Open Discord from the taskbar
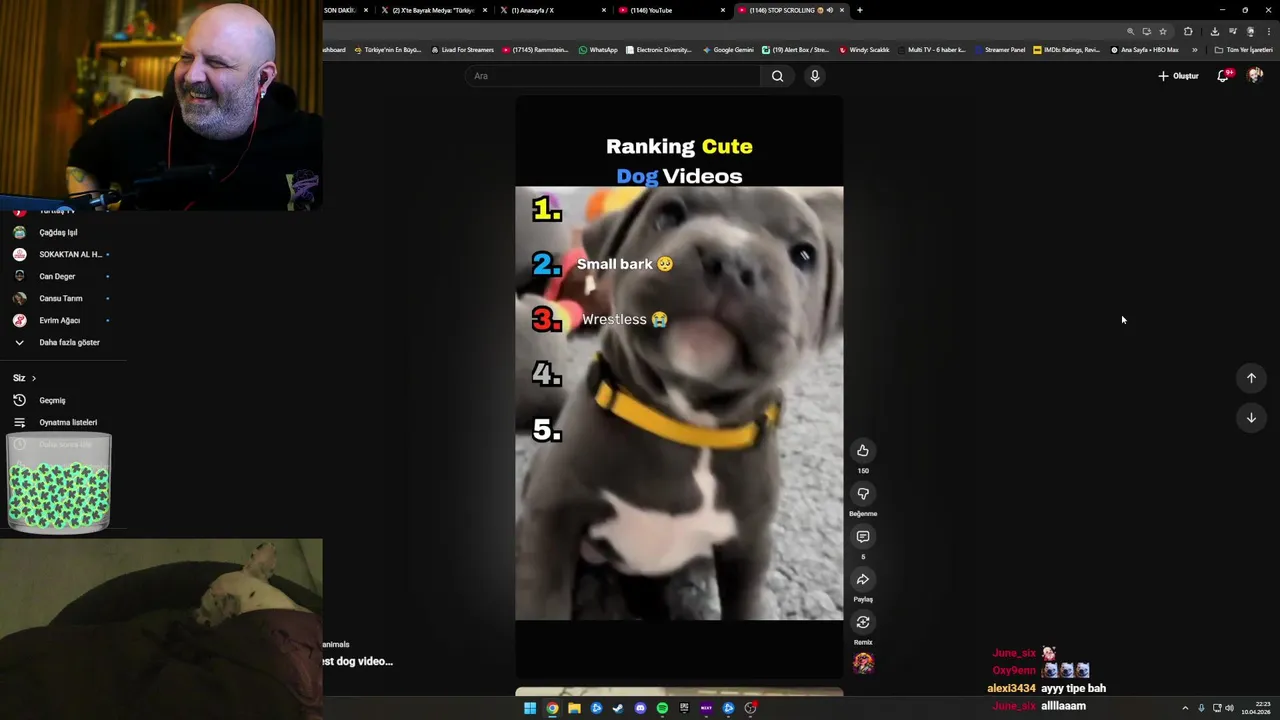 tap(640, 708)
